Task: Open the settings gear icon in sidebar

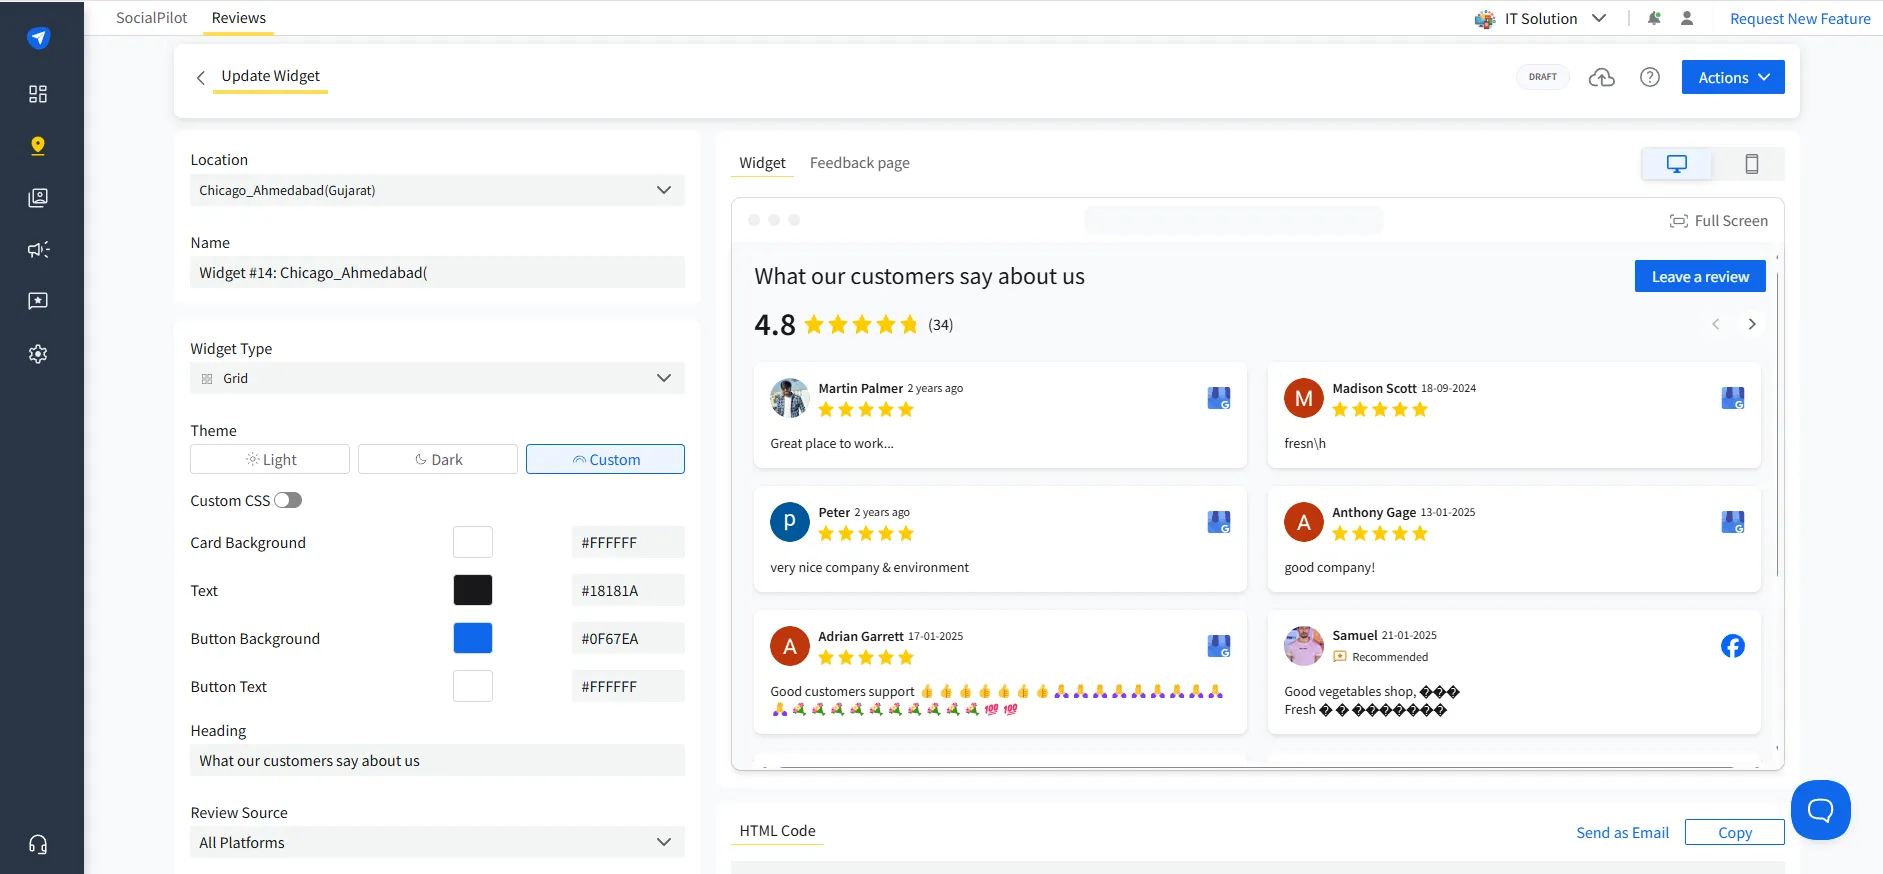Action: coord(38,354)
